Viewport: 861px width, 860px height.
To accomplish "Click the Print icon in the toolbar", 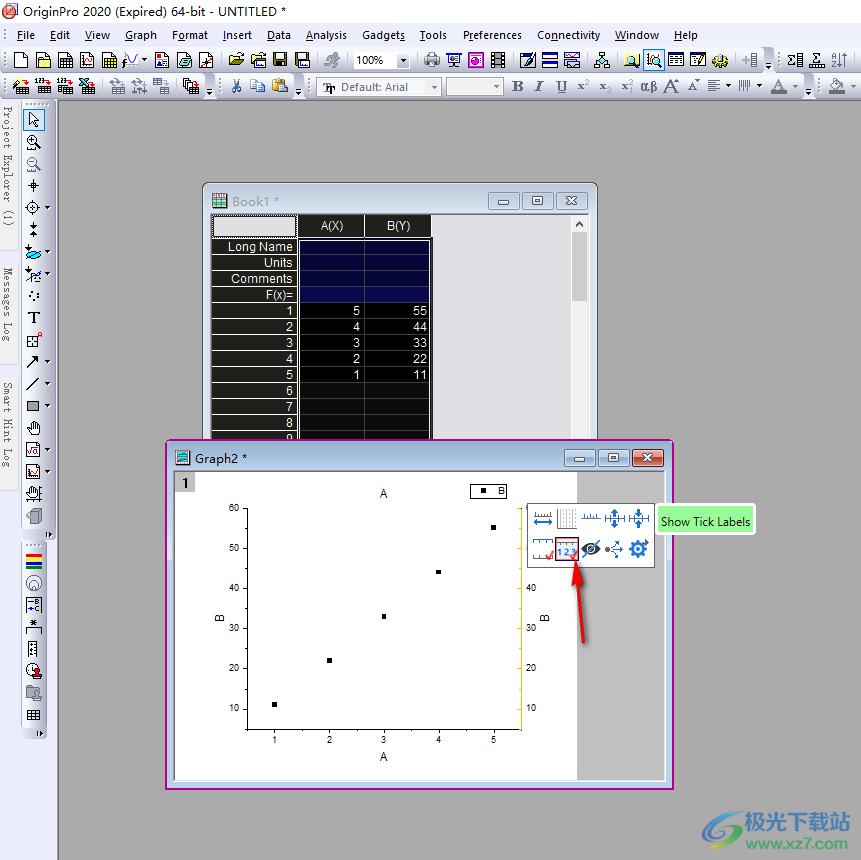I will pos(431,60).
